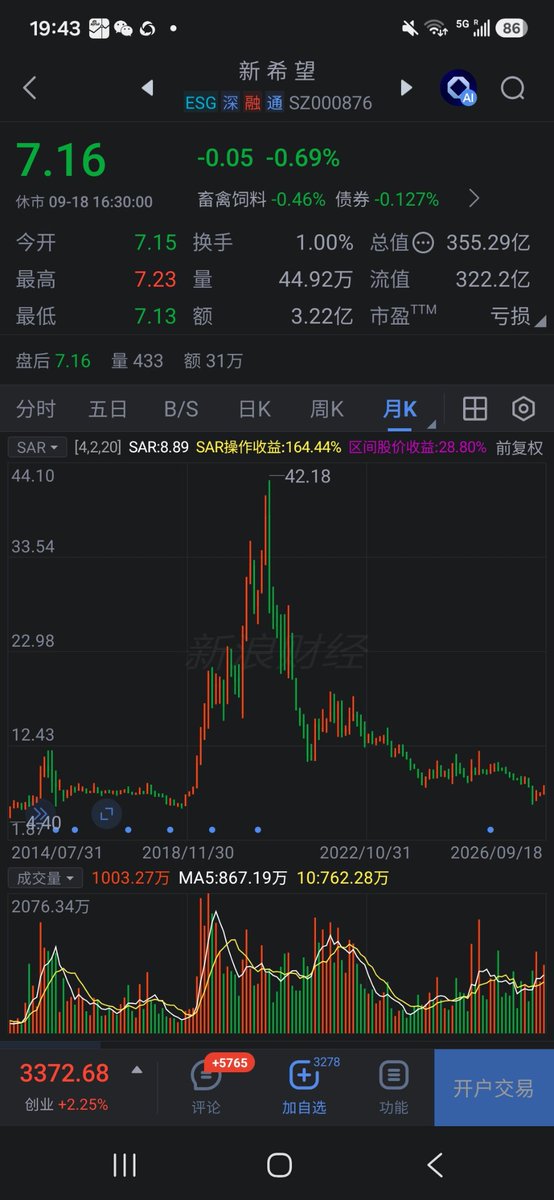Tap the 10:762.28万 volume average label
Image resolution: width=554 pixels, height=1200 pixels.
click(342, 878)
